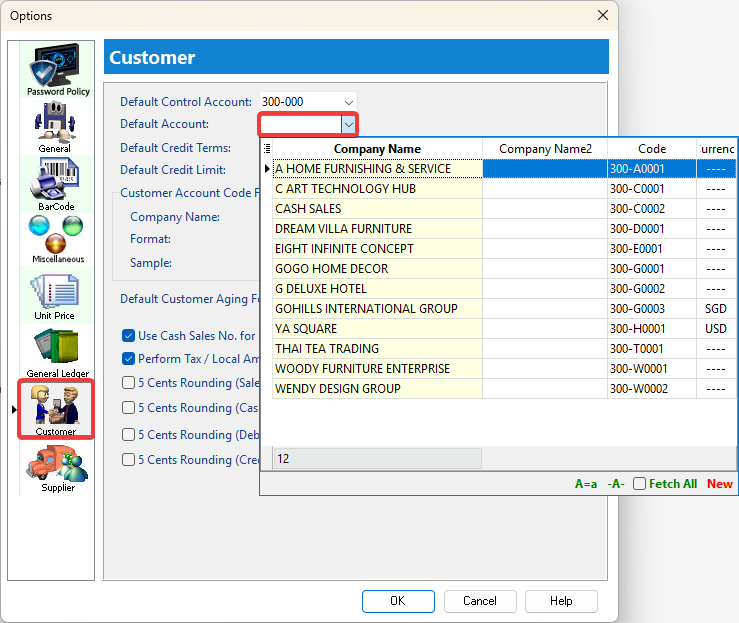
Task: Select the General options icon
Action: [56, 124]
